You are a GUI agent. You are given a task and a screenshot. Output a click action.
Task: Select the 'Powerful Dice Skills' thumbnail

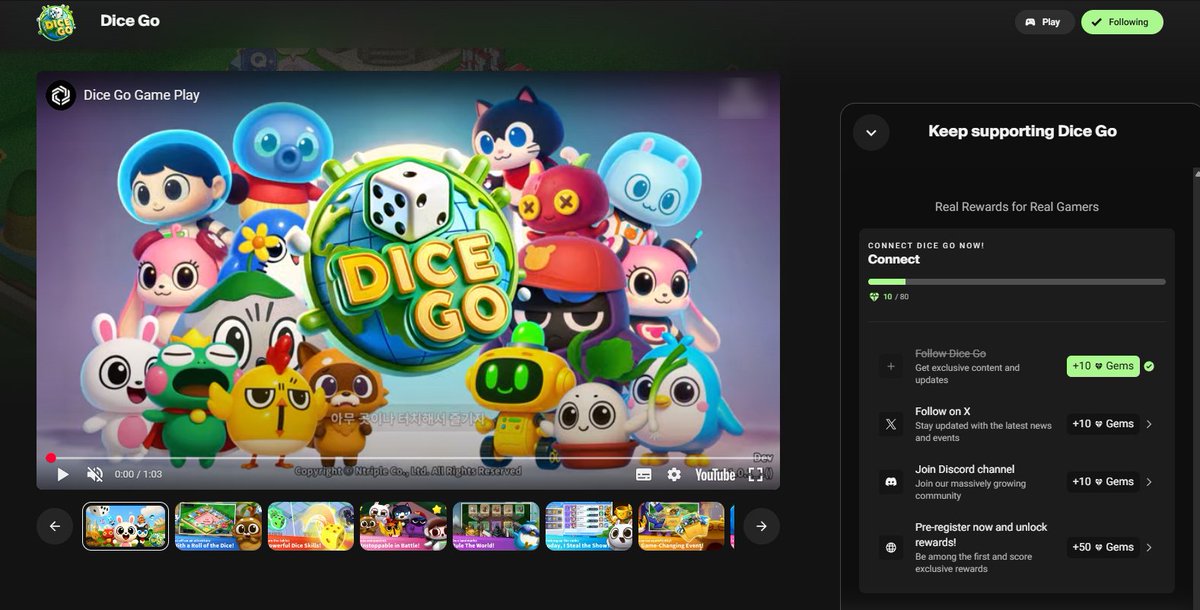[x=311, y=526]
